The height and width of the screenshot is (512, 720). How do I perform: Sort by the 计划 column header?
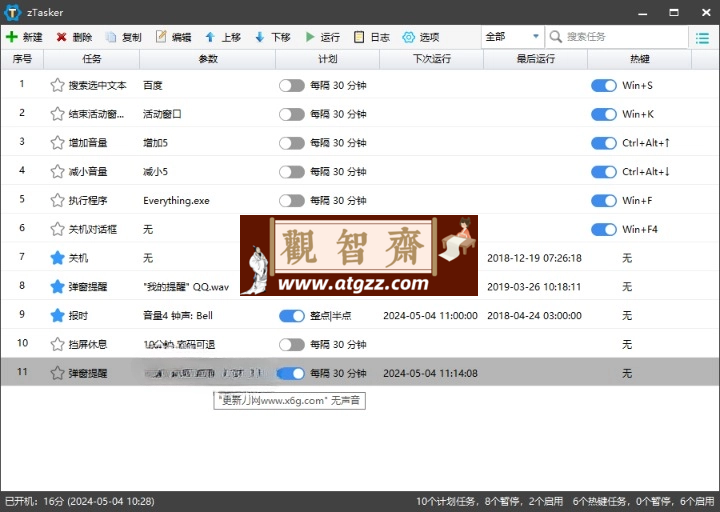327,59
